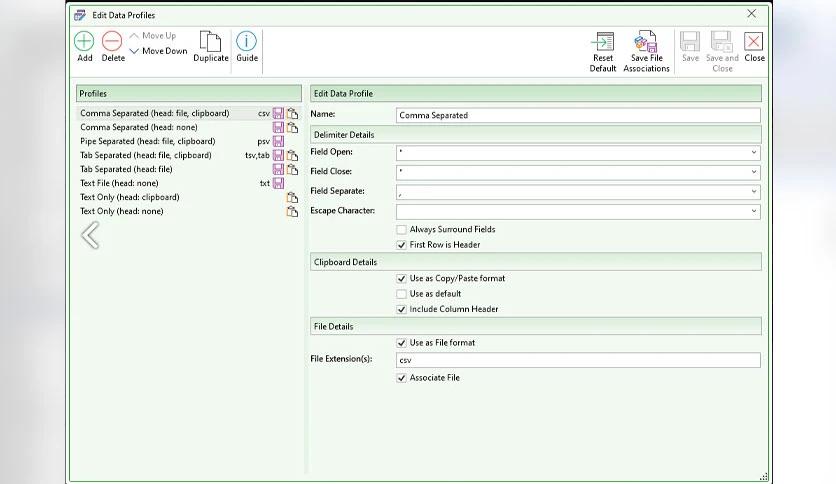
Task: Click the Save File Associations icon
Action: point(646,43)
